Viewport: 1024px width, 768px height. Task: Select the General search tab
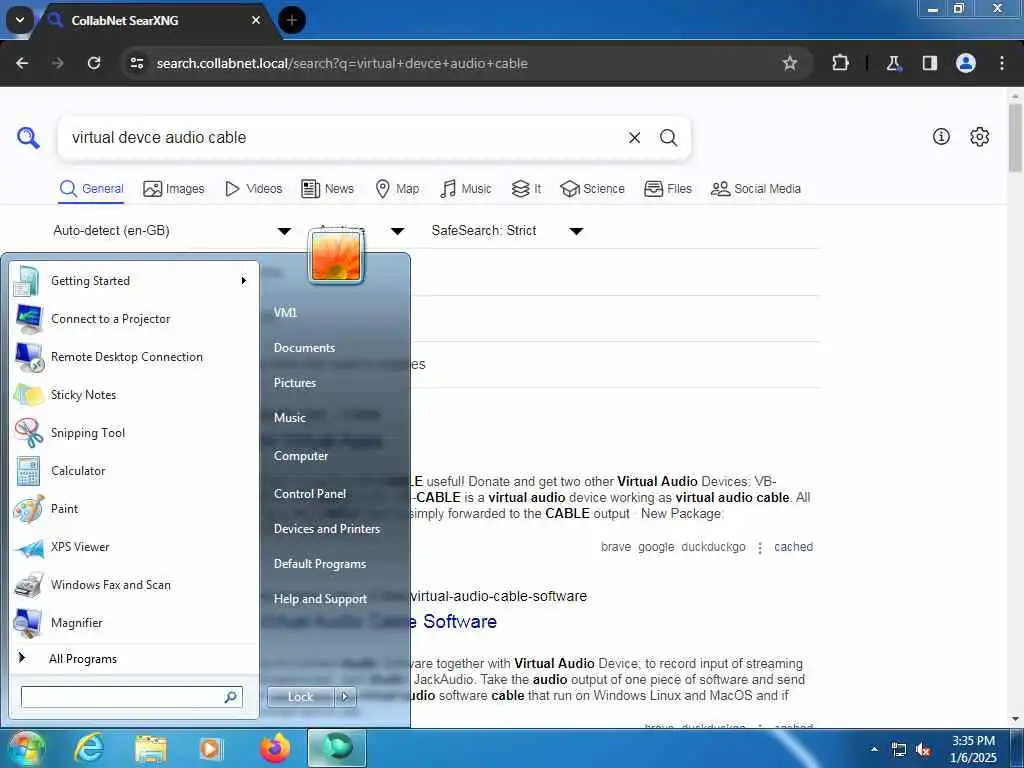tap(91, 189)
